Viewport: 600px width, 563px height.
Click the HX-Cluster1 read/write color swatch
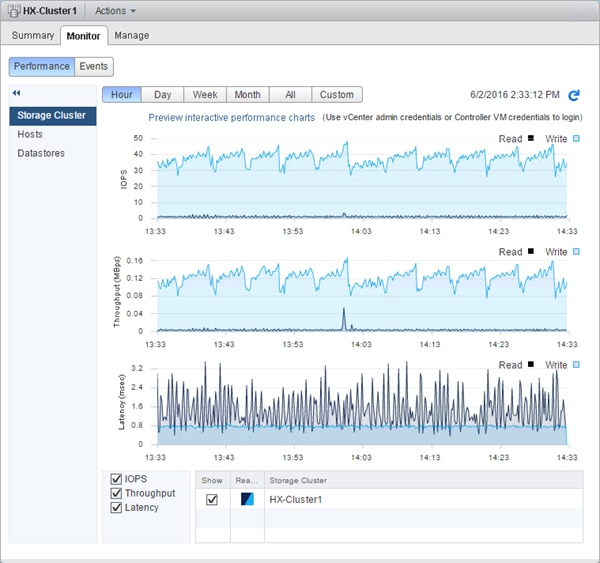tap(247, 499)
